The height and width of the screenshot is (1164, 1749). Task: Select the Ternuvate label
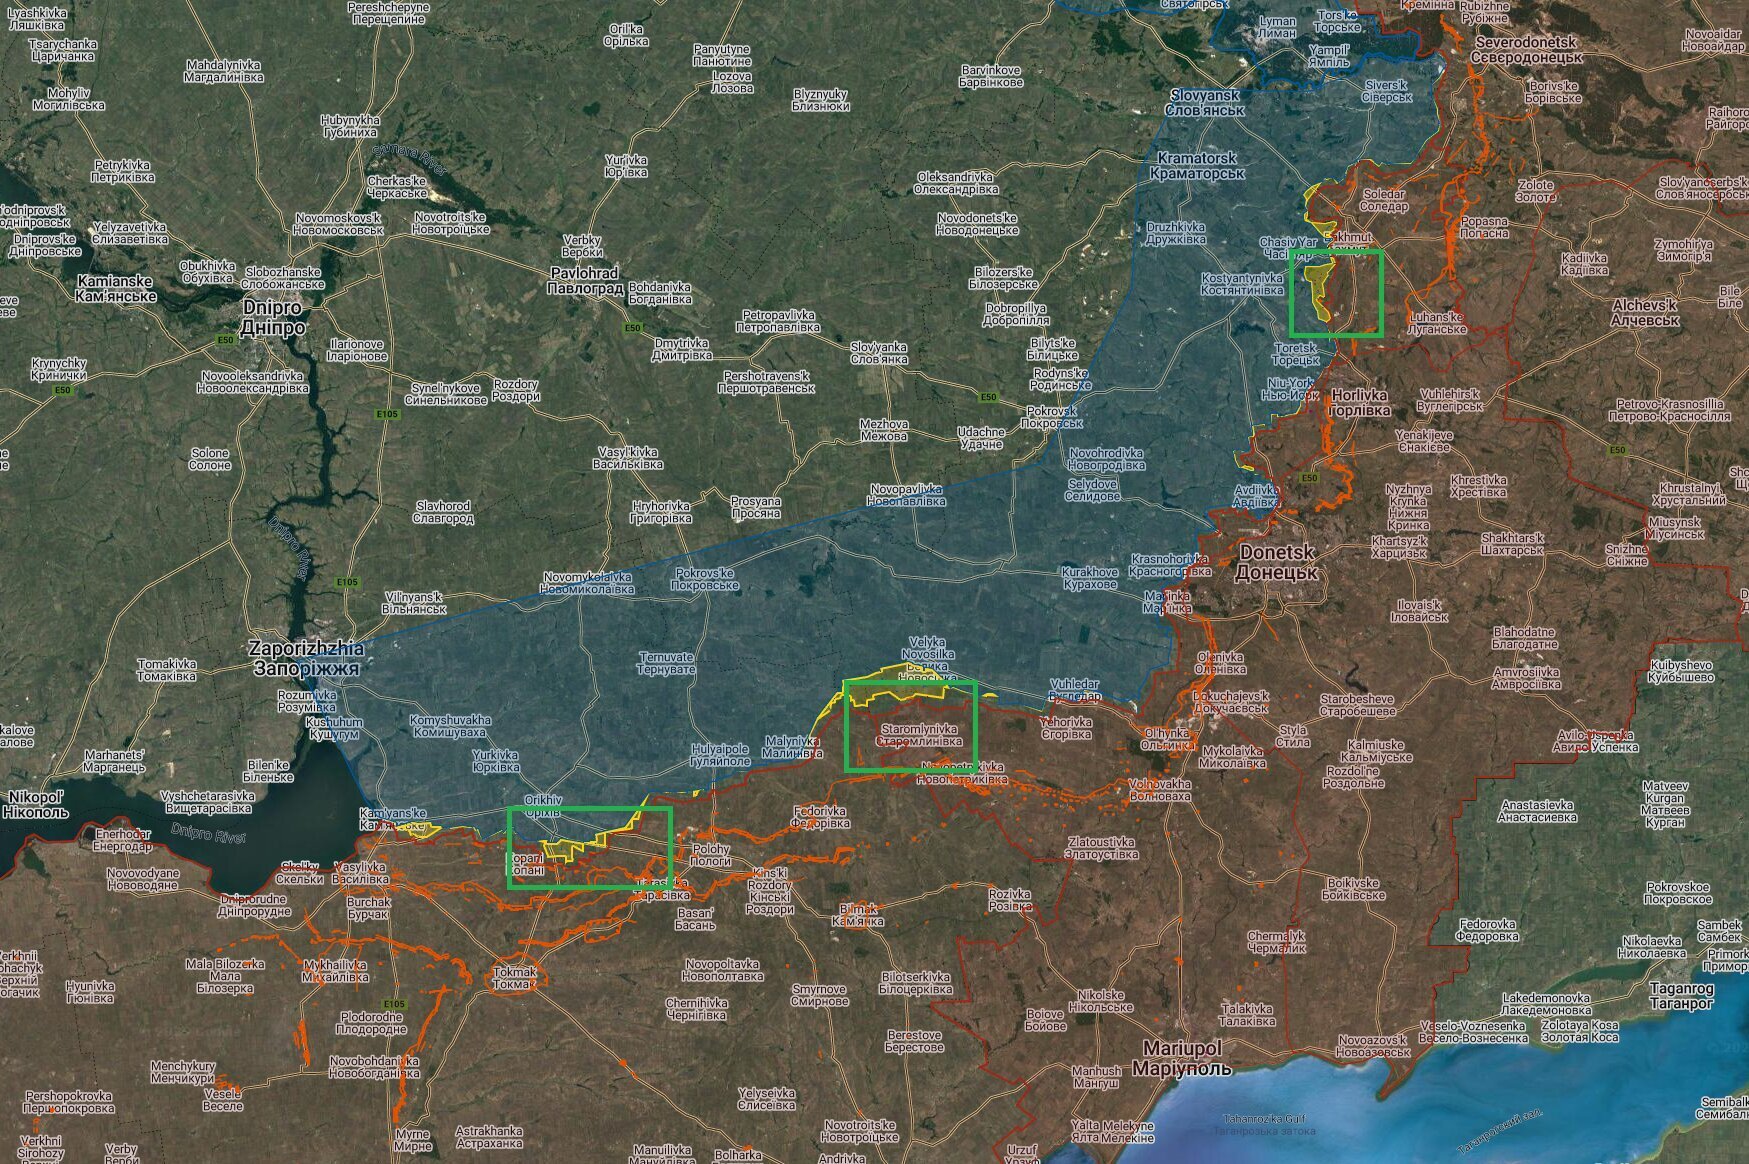tap(666, 663)
